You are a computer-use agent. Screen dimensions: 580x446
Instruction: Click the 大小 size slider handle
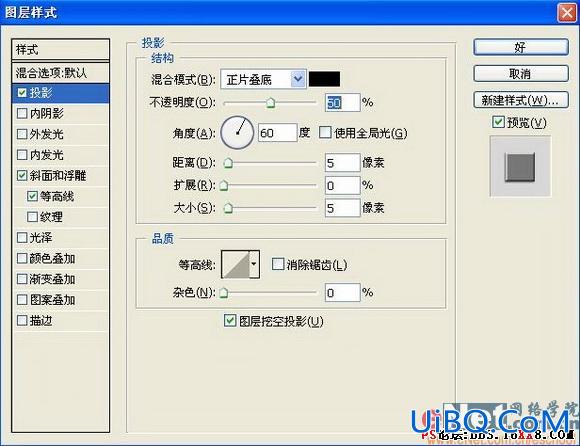click(x=228, y=208)
